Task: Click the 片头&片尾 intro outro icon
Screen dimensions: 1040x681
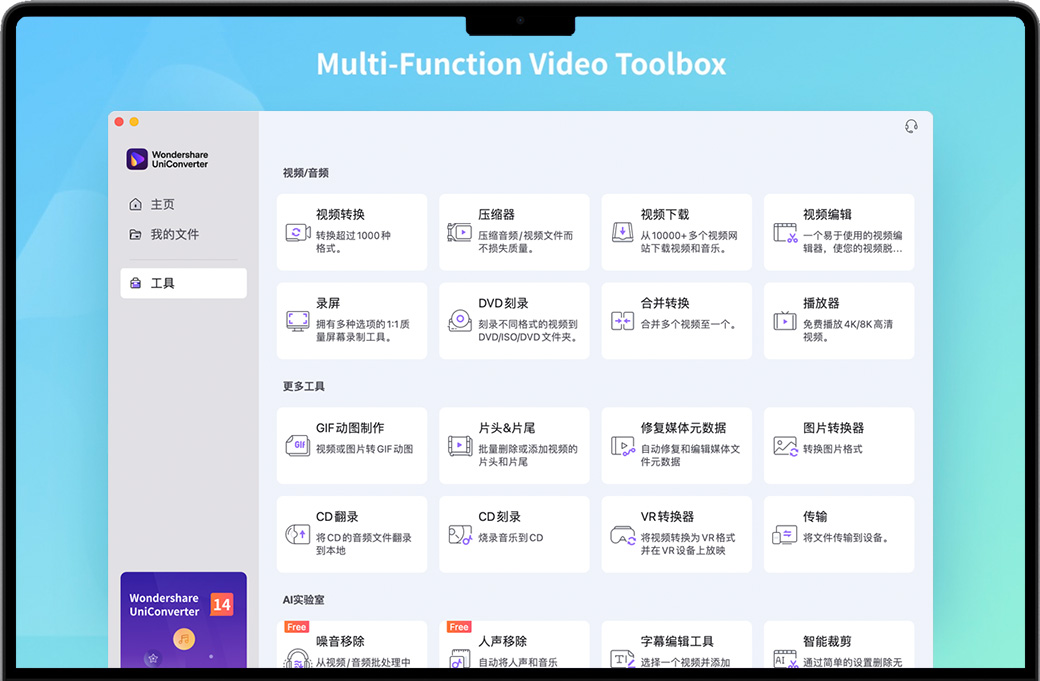Action: [x=460, y=446]
